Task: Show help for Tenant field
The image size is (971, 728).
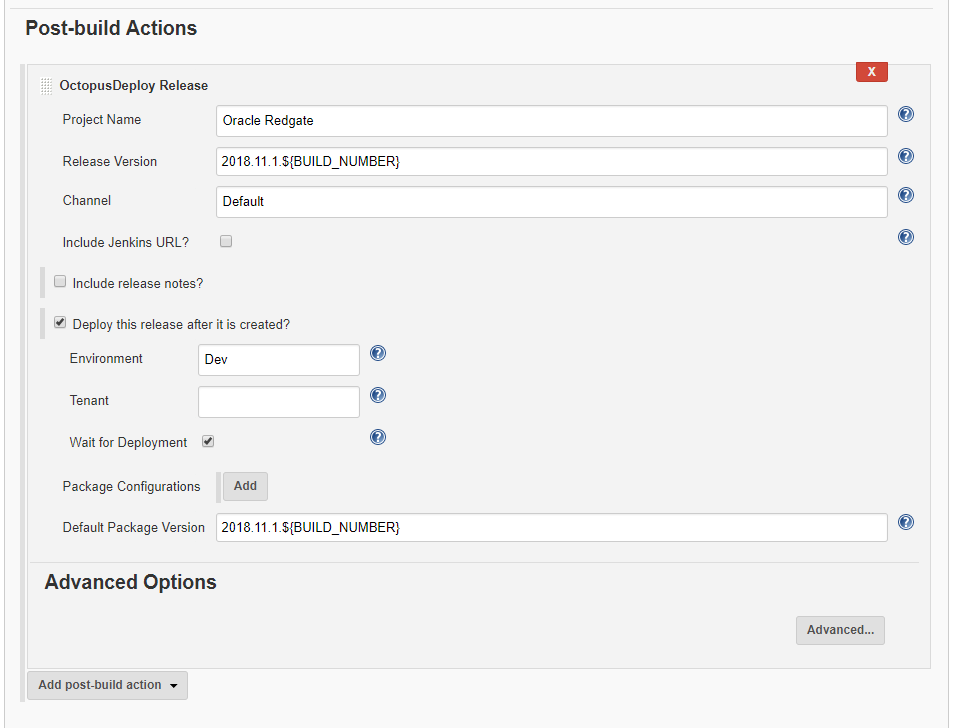Action: 378,396
